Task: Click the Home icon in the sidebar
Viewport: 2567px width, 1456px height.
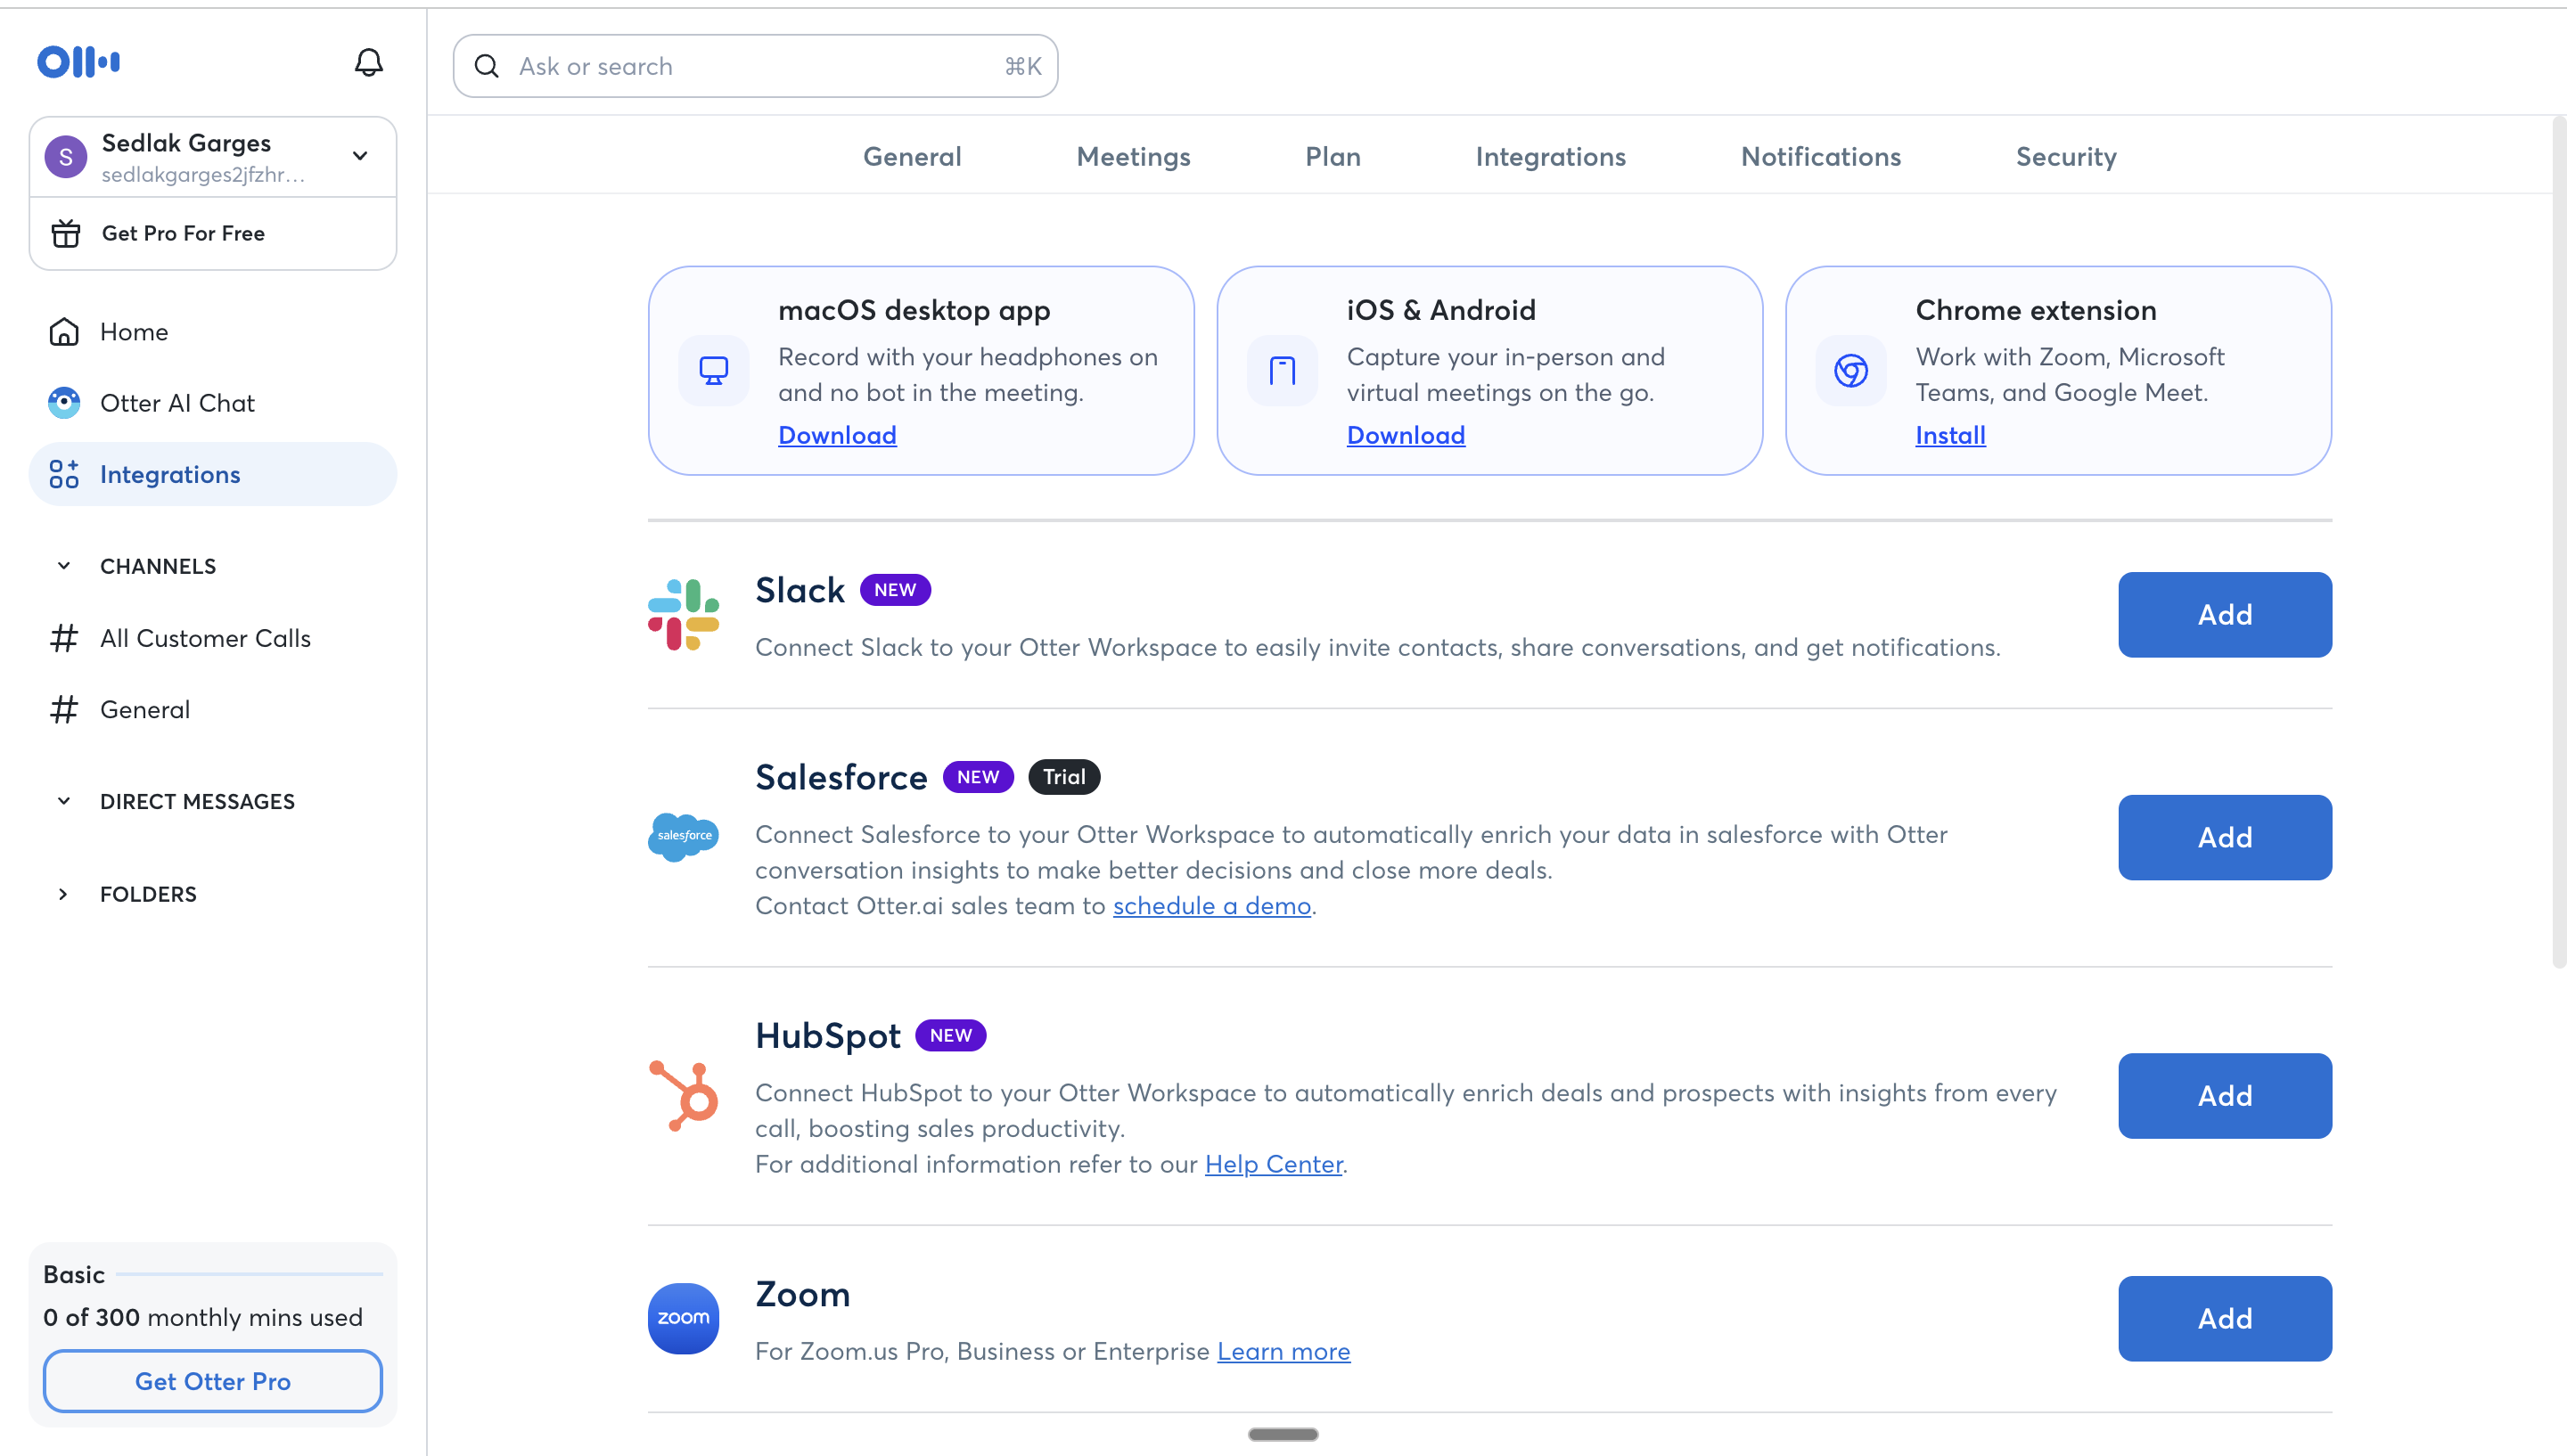Action: pyautogui.click(x=64, y=331)
